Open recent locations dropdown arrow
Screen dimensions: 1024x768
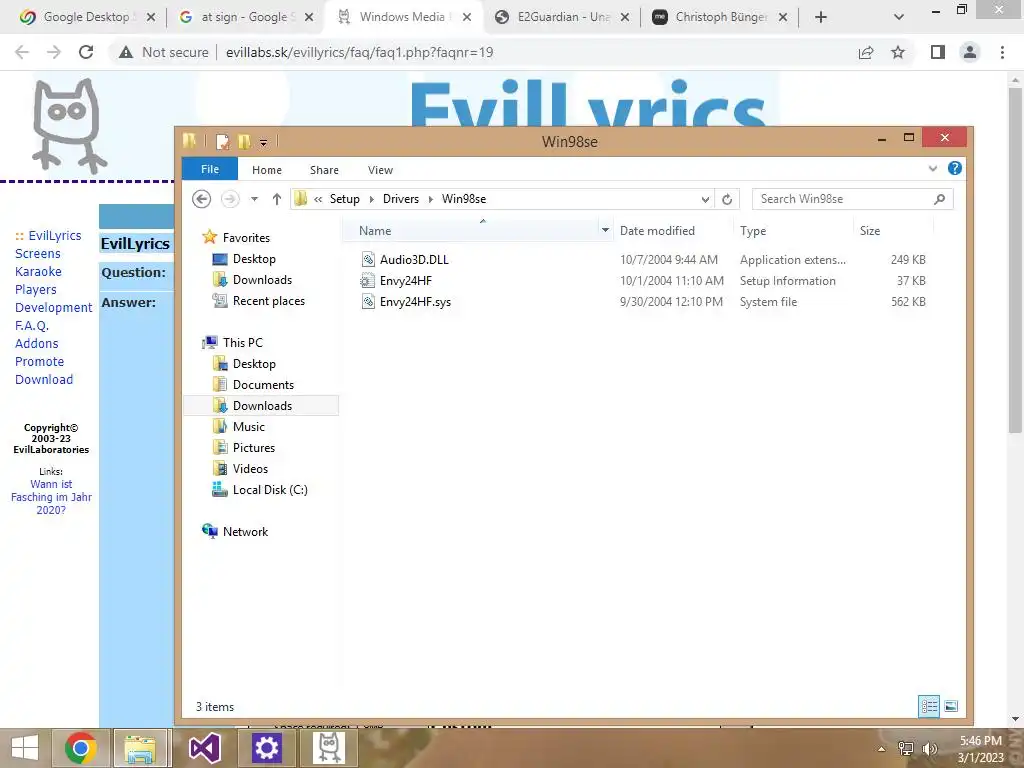tap(254, 199)
